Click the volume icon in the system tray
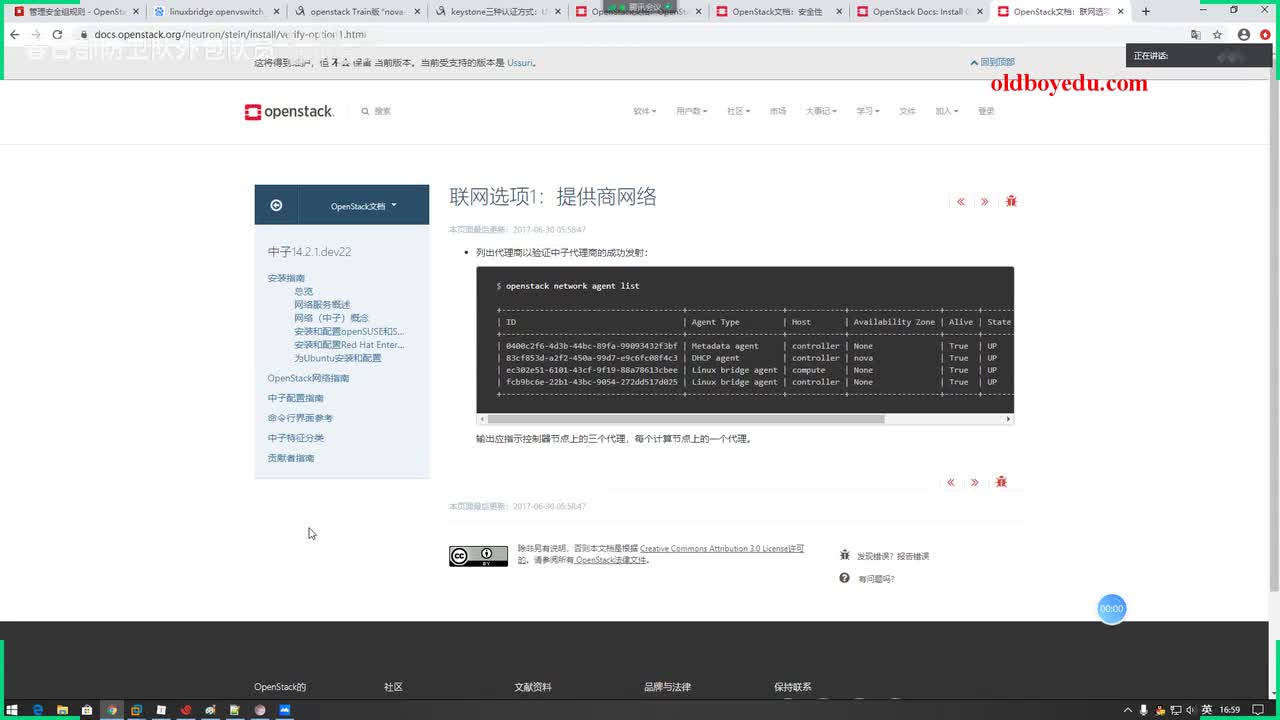Image resolution: width=1280 pixels, height=720 pixels. click(x=1190, y=710)
